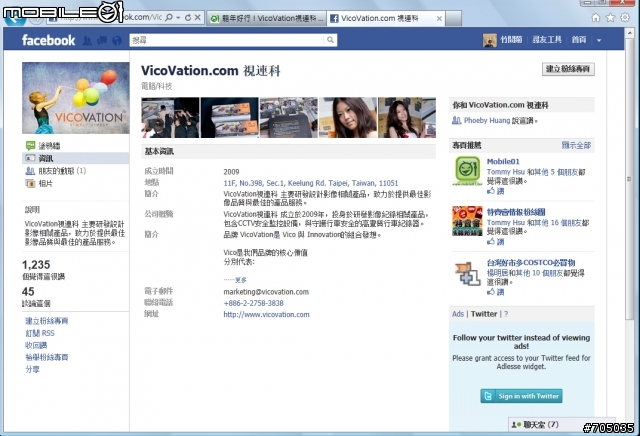Open browser favorites star icon
Image resolution: width=640 pixels, height=436 pixels.
tap(610, 18)
